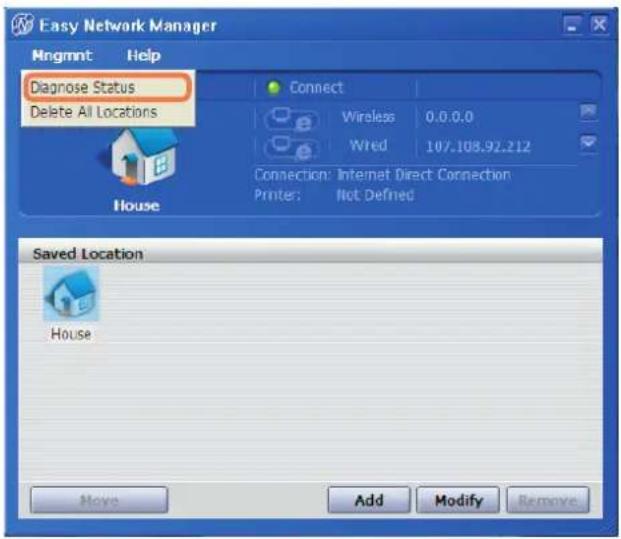Click the large House location icon
This screenshot has height=539, width=621.
138,157
